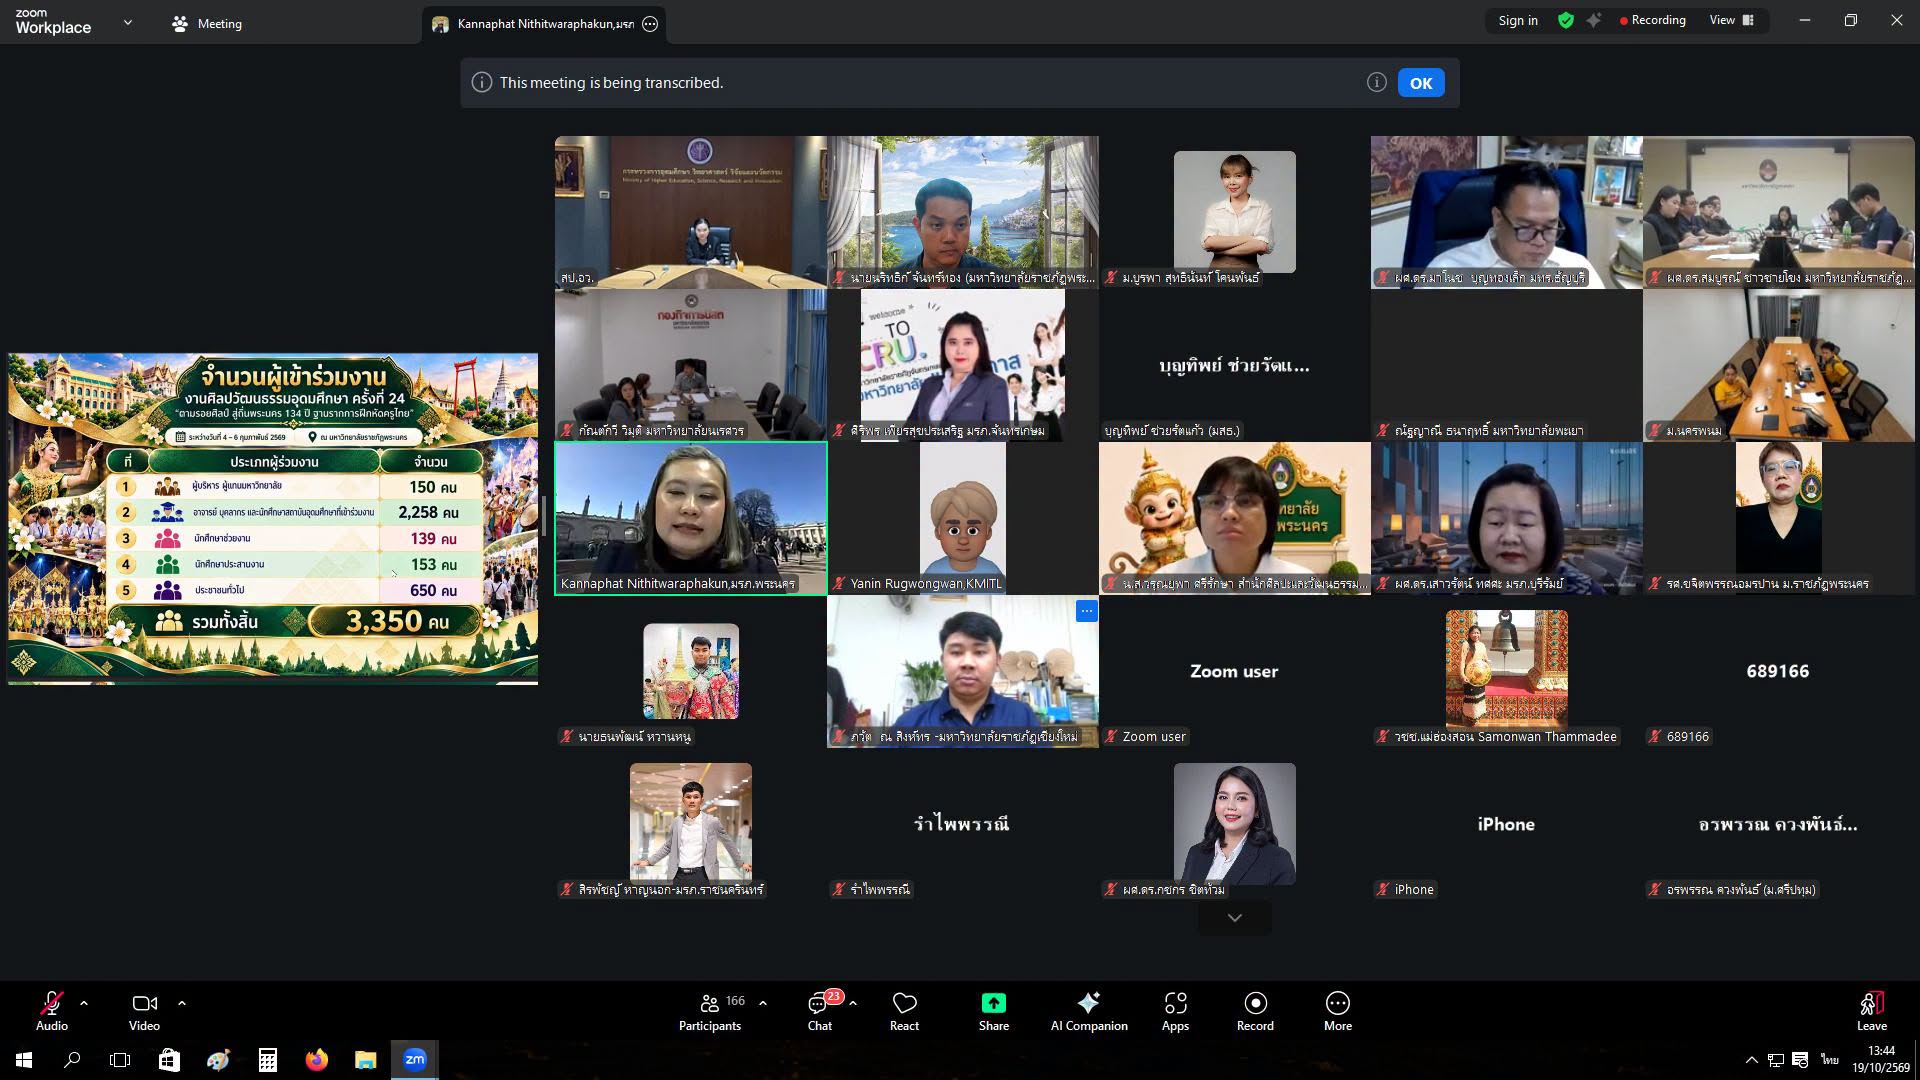Image resolution: width=1920 pixels, height=1080 pixels.
Task: Start recording with the Record button
Action: pyautogui.click(x=1255, y=1010)
